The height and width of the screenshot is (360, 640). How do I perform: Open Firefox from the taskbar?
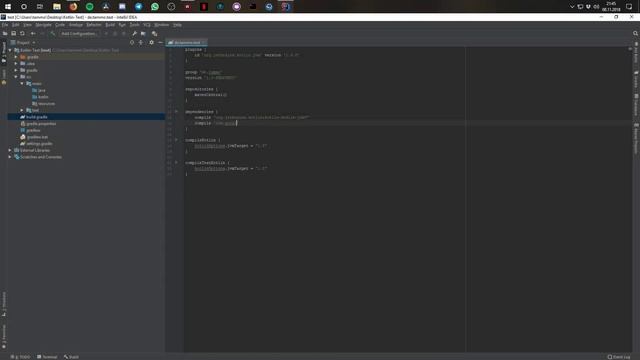coord(73,7)
